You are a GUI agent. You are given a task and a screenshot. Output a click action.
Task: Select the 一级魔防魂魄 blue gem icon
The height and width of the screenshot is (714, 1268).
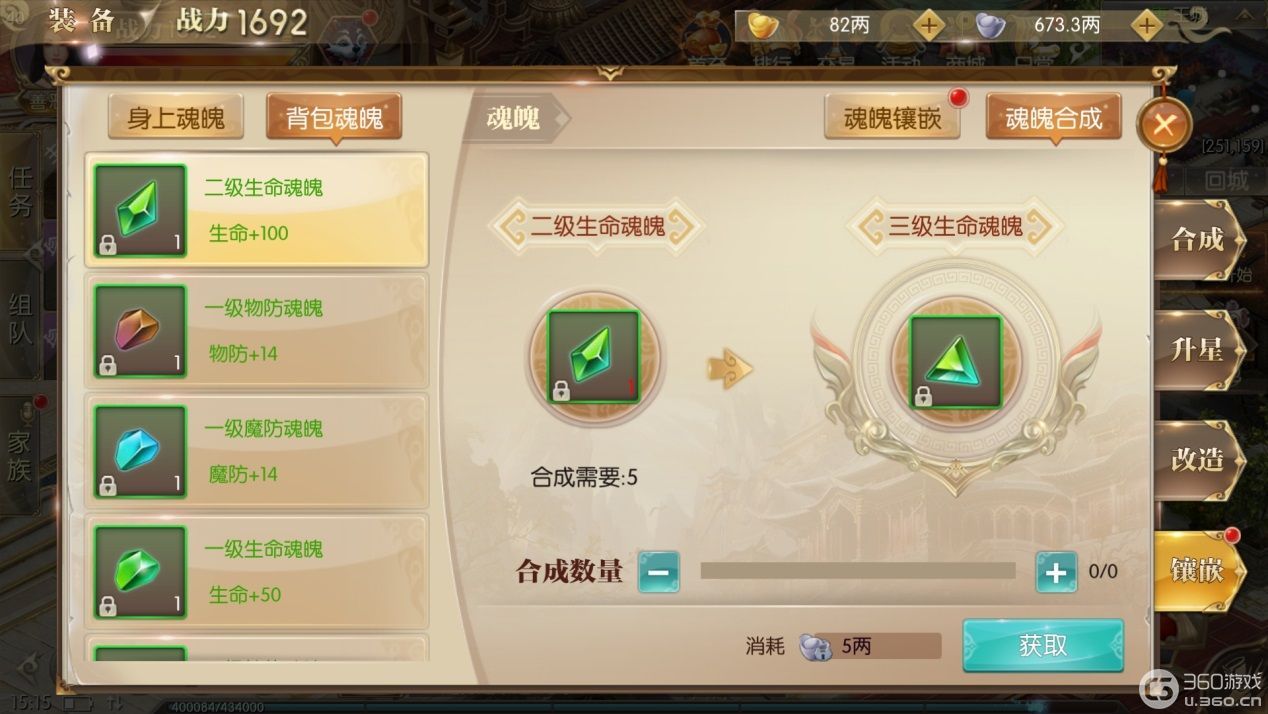coord(140,452)
